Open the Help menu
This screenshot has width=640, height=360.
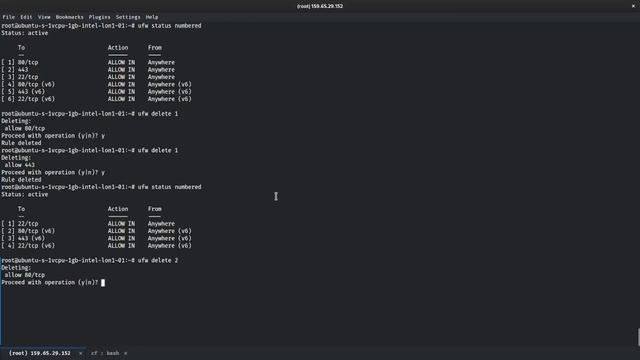(152, 17)
